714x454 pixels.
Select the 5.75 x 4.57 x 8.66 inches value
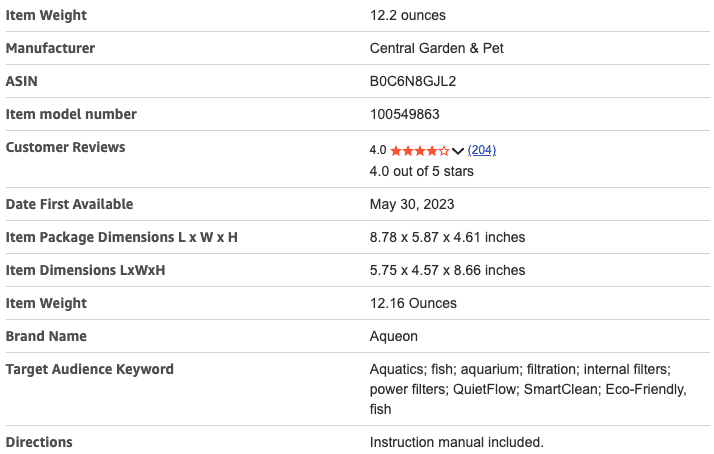447,270
